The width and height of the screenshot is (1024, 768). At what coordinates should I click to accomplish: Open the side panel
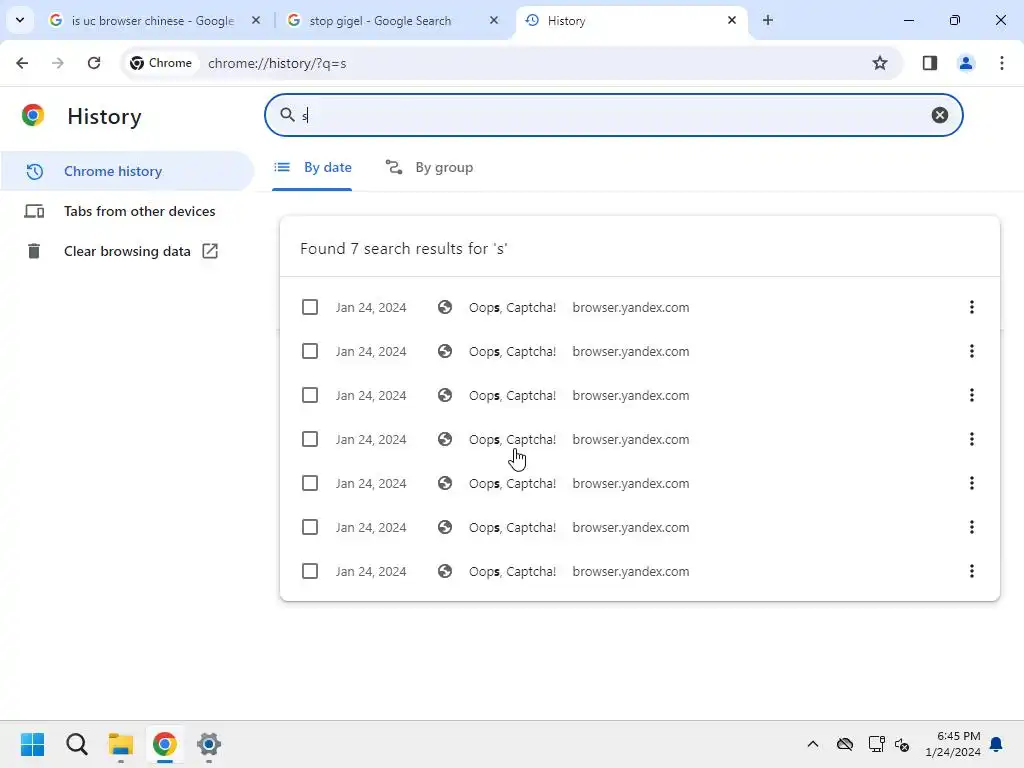tap(929, 63)
